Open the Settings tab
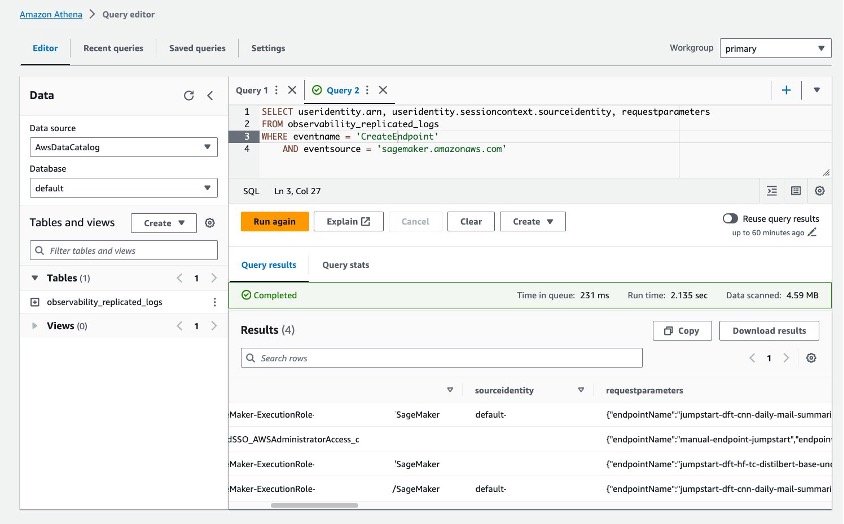844x524 pixels. pyautogui.click(x=268, y=48)
